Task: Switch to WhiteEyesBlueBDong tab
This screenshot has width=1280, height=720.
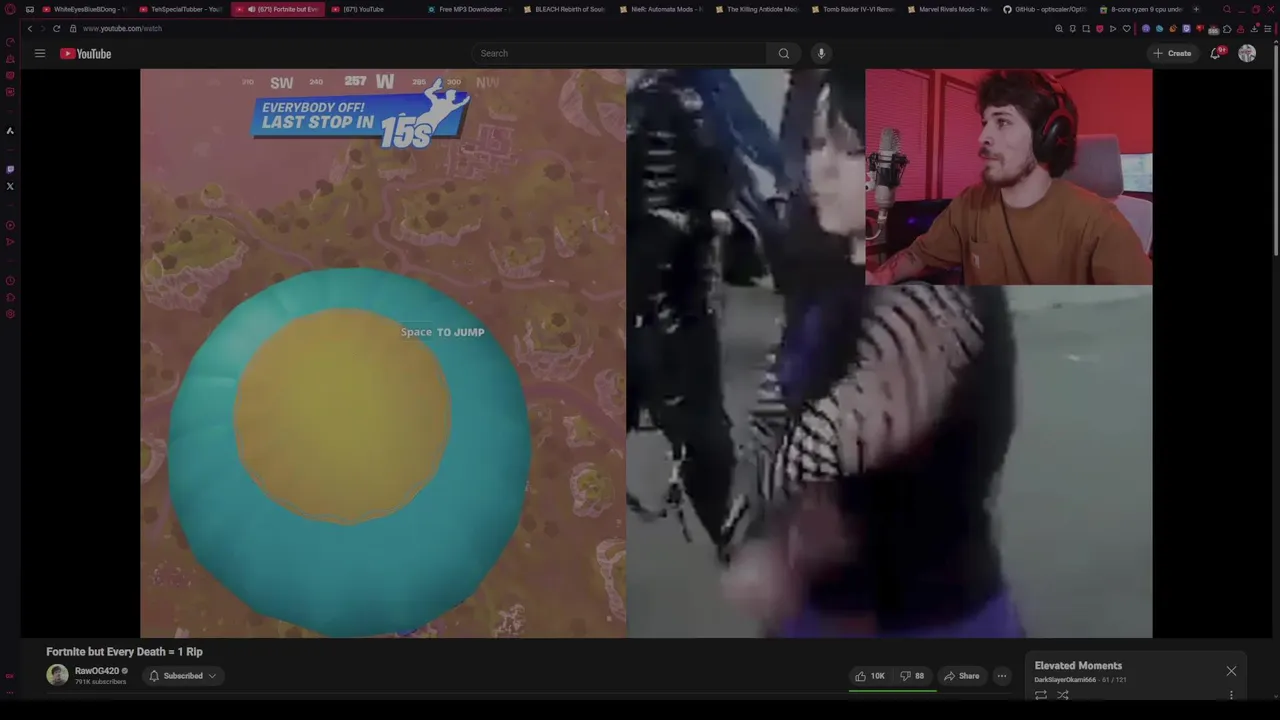Action: click(85, 9)
